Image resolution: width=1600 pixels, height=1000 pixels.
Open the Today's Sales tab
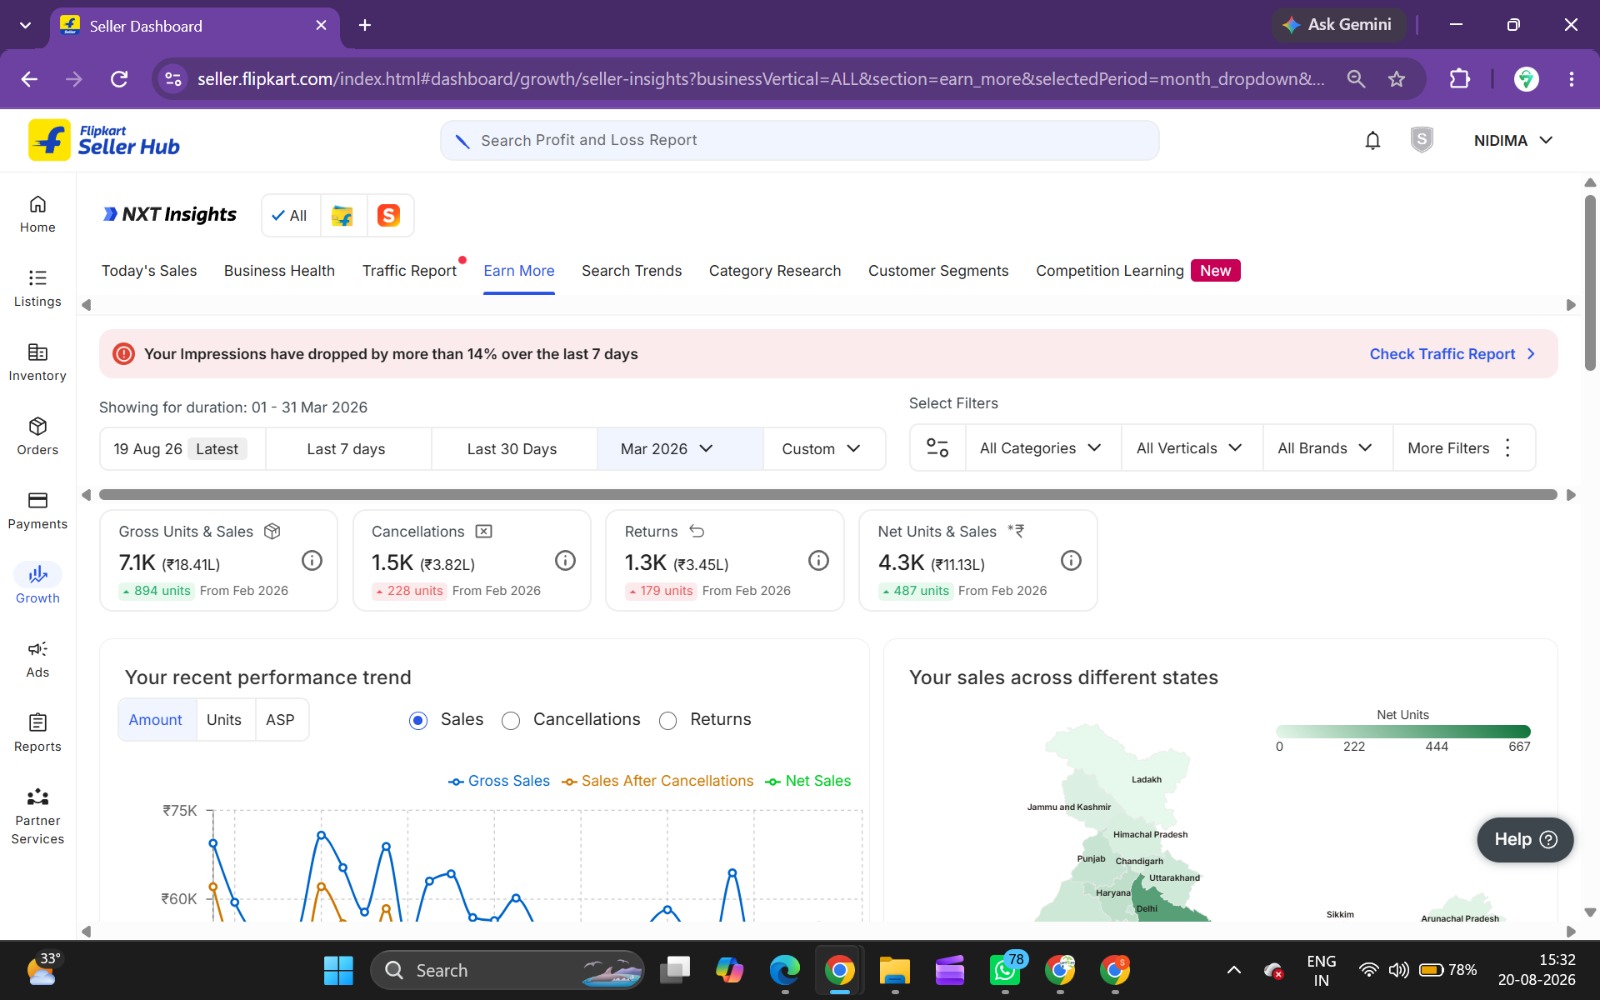pos(149,271)
